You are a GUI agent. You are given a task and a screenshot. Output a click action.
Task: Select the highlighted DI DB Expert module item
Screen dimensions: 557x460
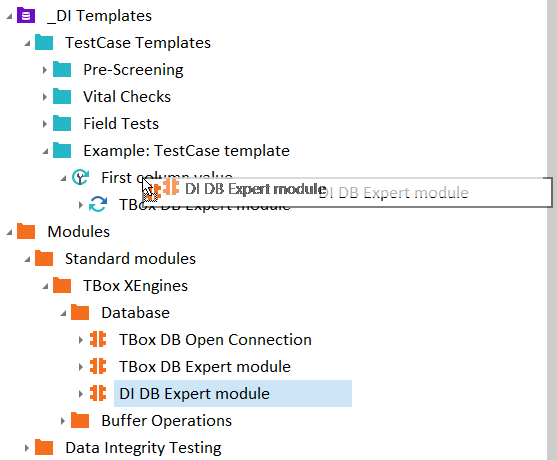[233, 394]
